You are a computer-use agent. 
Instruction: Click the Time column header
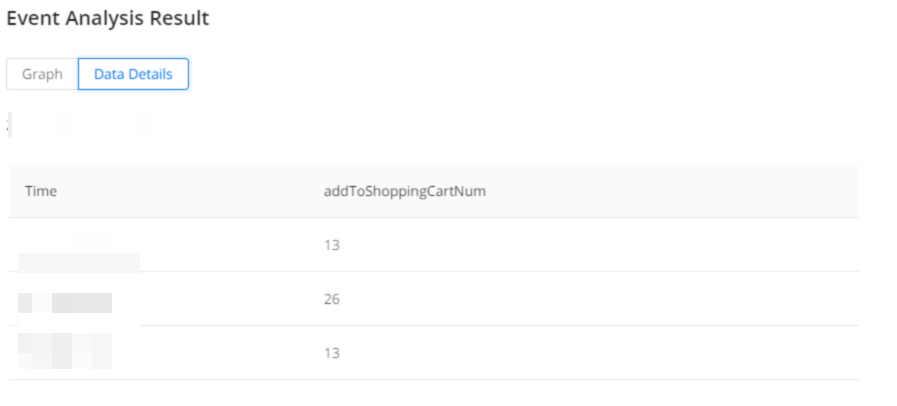point(41,191)
